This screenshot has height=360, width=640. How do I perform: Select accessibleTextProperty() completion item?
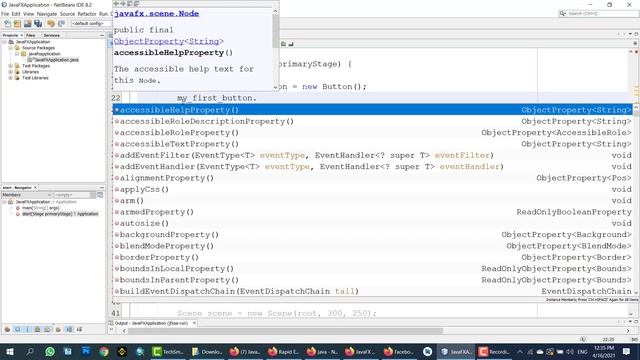point(373,144)
